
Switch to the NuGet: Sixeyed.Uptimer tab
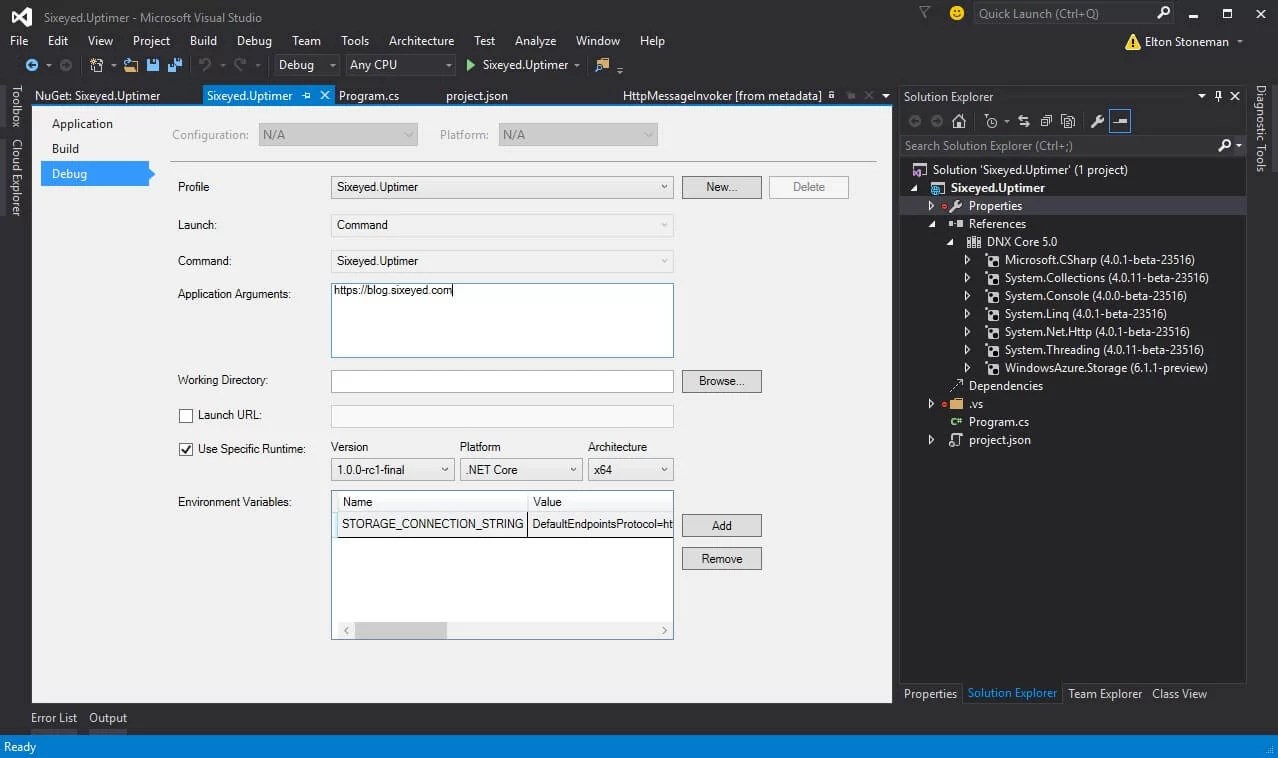point(97,96)
